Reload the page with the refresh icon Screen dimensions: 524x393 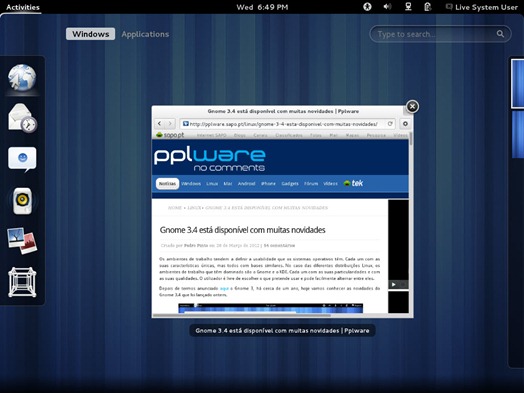pyautogui.click(x=390, y=124)
